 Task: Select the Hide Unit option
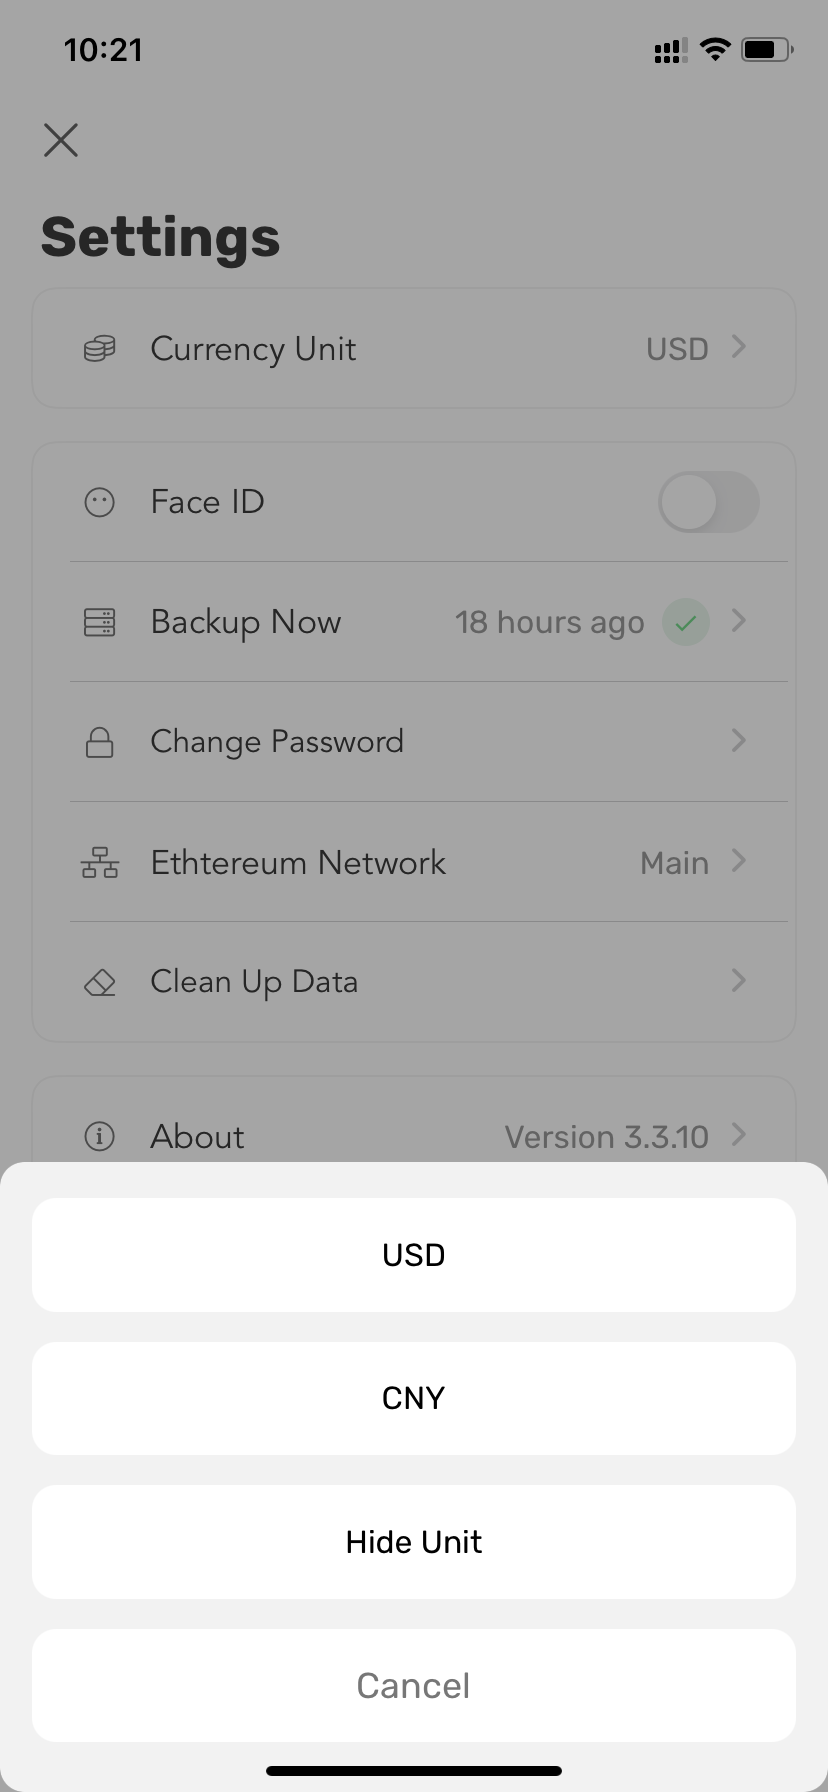click(414, 1542)
